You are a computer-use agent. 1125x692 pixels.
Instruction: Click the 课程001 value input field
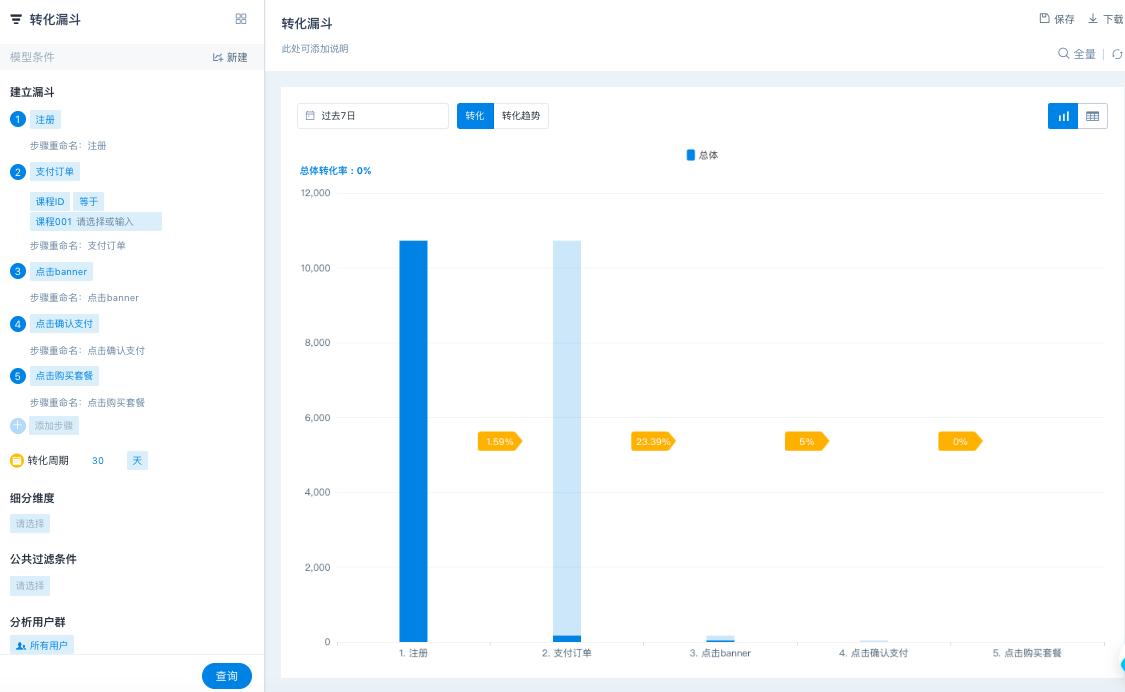coord(95,221)
